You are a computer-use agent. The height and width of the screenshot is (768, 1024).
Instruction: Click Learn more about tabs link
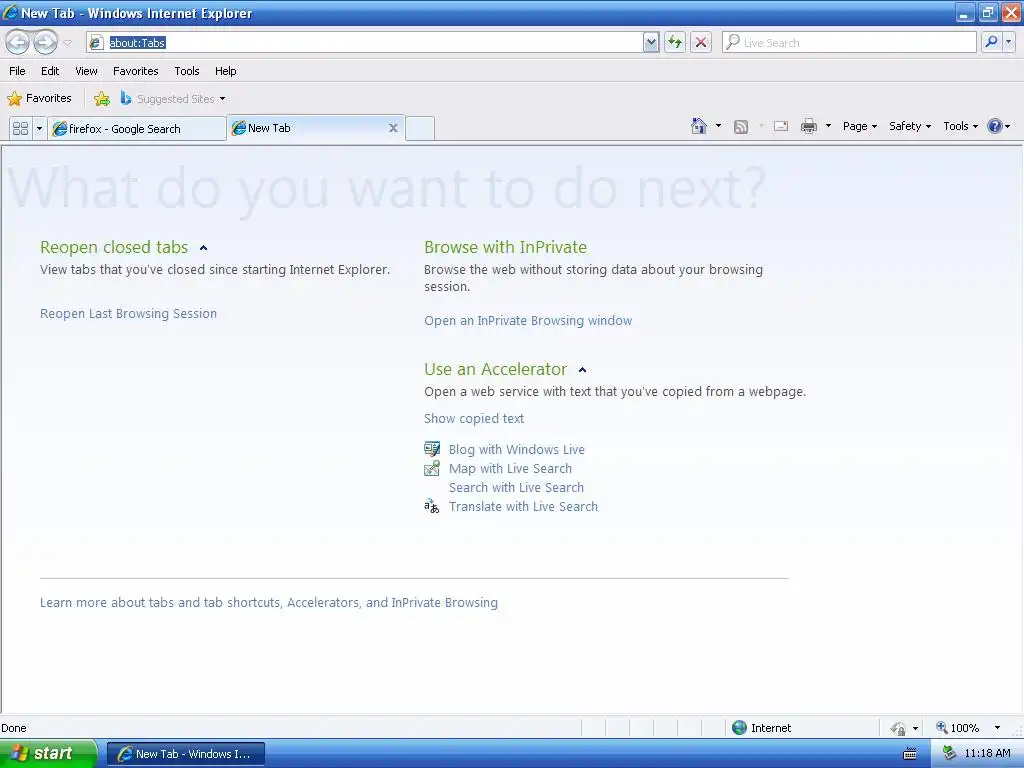(x=268, y=602)
